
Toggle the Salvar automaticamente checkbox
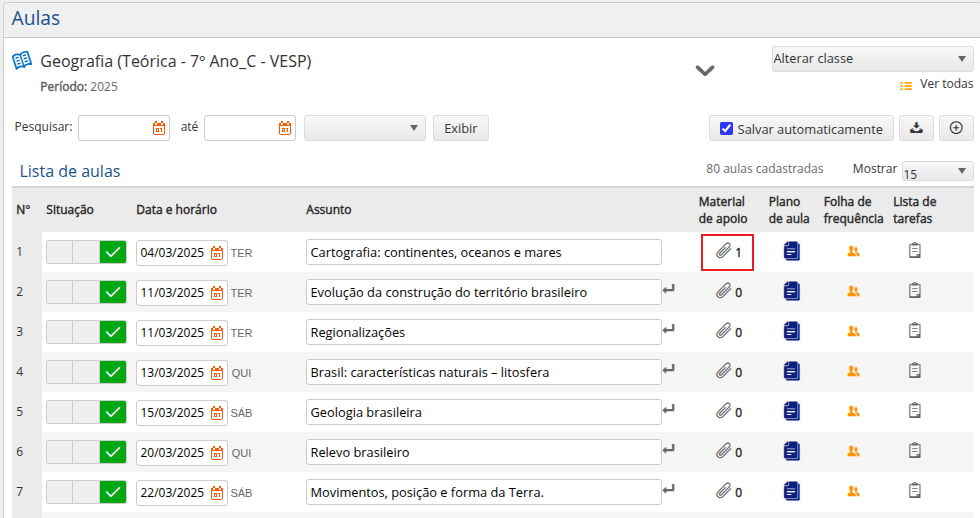pyautogui.click(x=727, y=129)
